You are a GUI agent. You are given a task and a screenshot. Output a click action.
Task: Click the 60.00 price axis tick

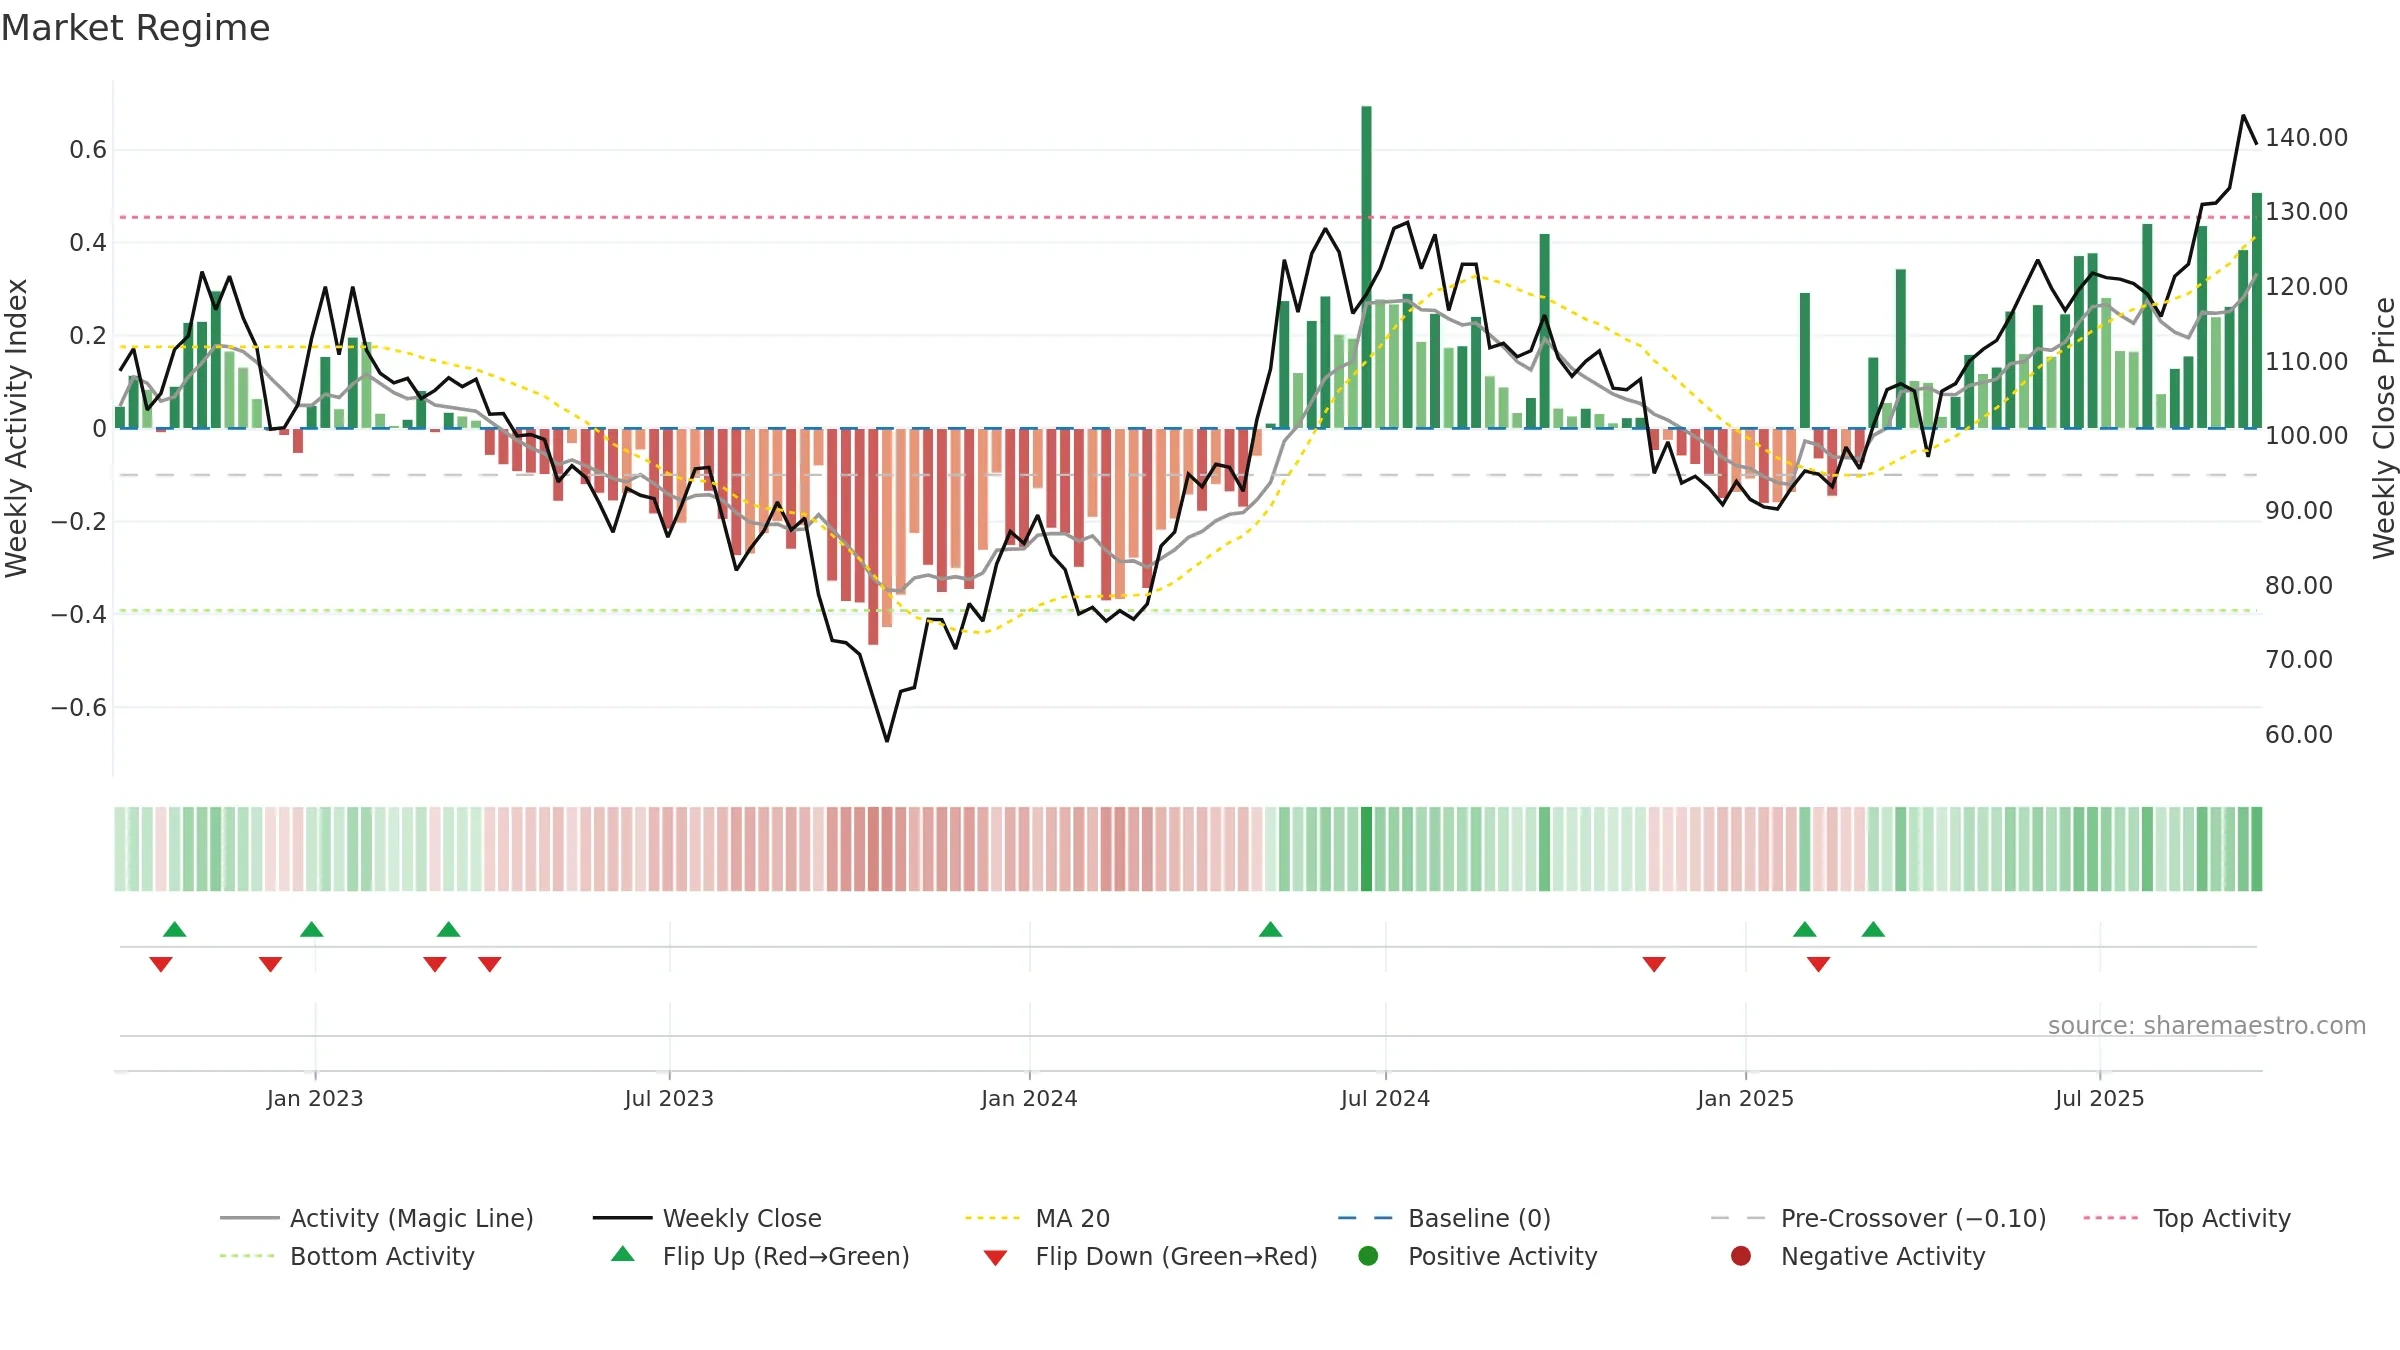(x=2299, y=734)
